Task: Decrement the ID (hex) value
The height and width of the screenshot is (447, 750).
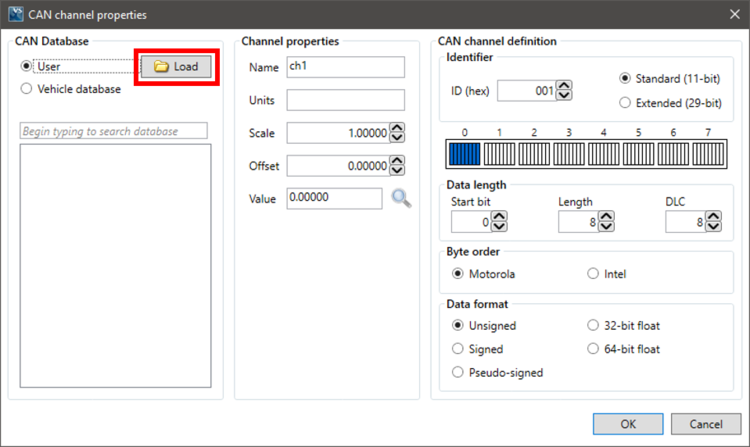Action: tap(564, 96)
